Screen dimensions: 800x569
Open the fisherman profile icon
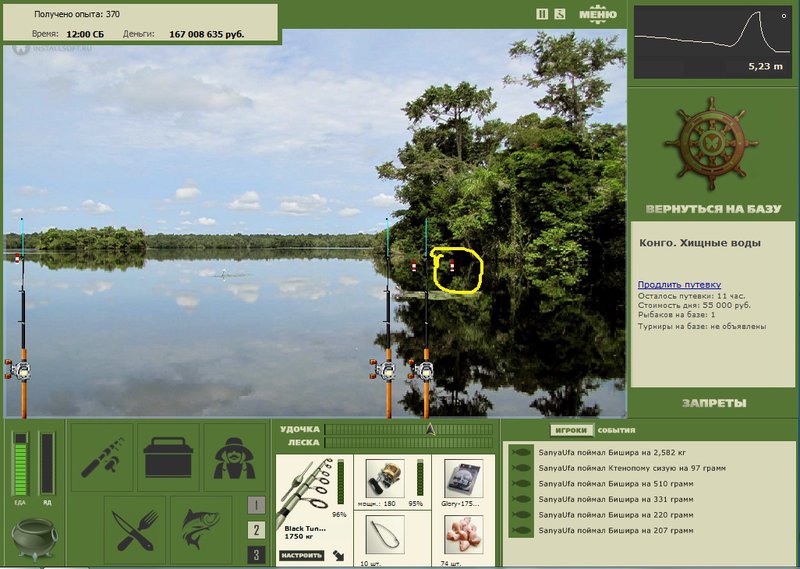(x=234, y=456)
